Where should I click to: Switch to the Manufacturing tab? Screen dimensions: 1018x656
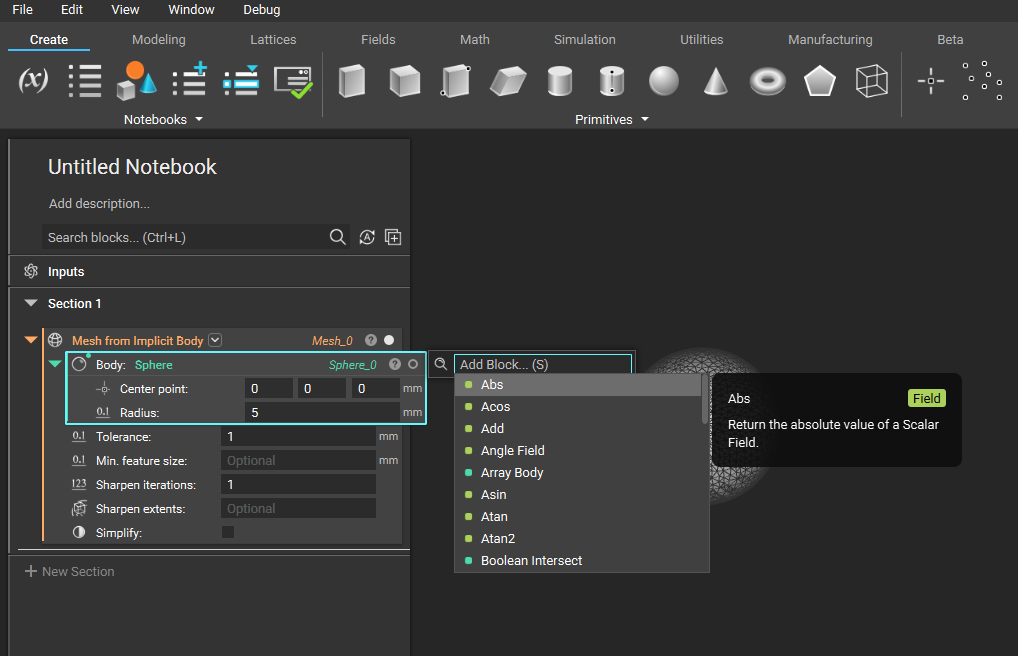(830, 40)
